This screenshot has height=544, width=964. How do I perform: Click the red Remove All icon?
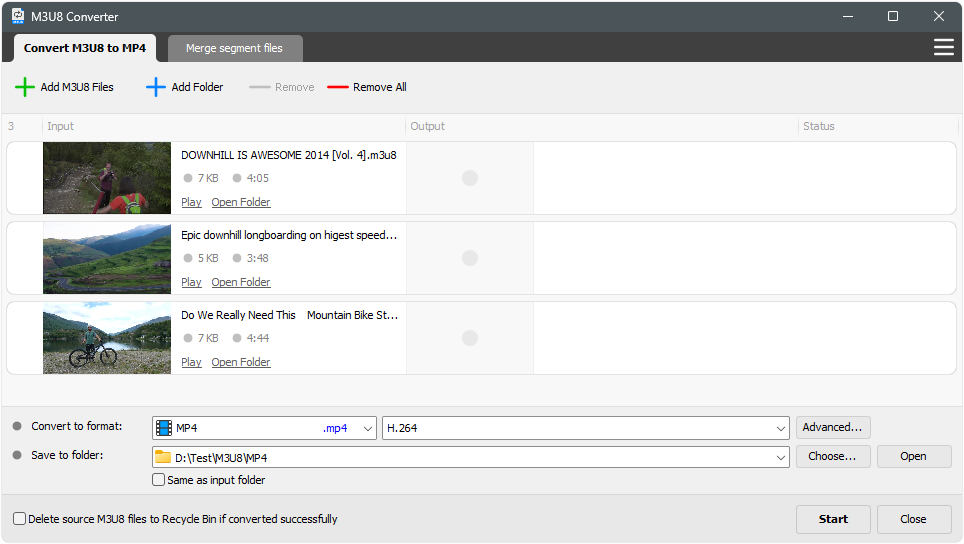coord(338,87)
